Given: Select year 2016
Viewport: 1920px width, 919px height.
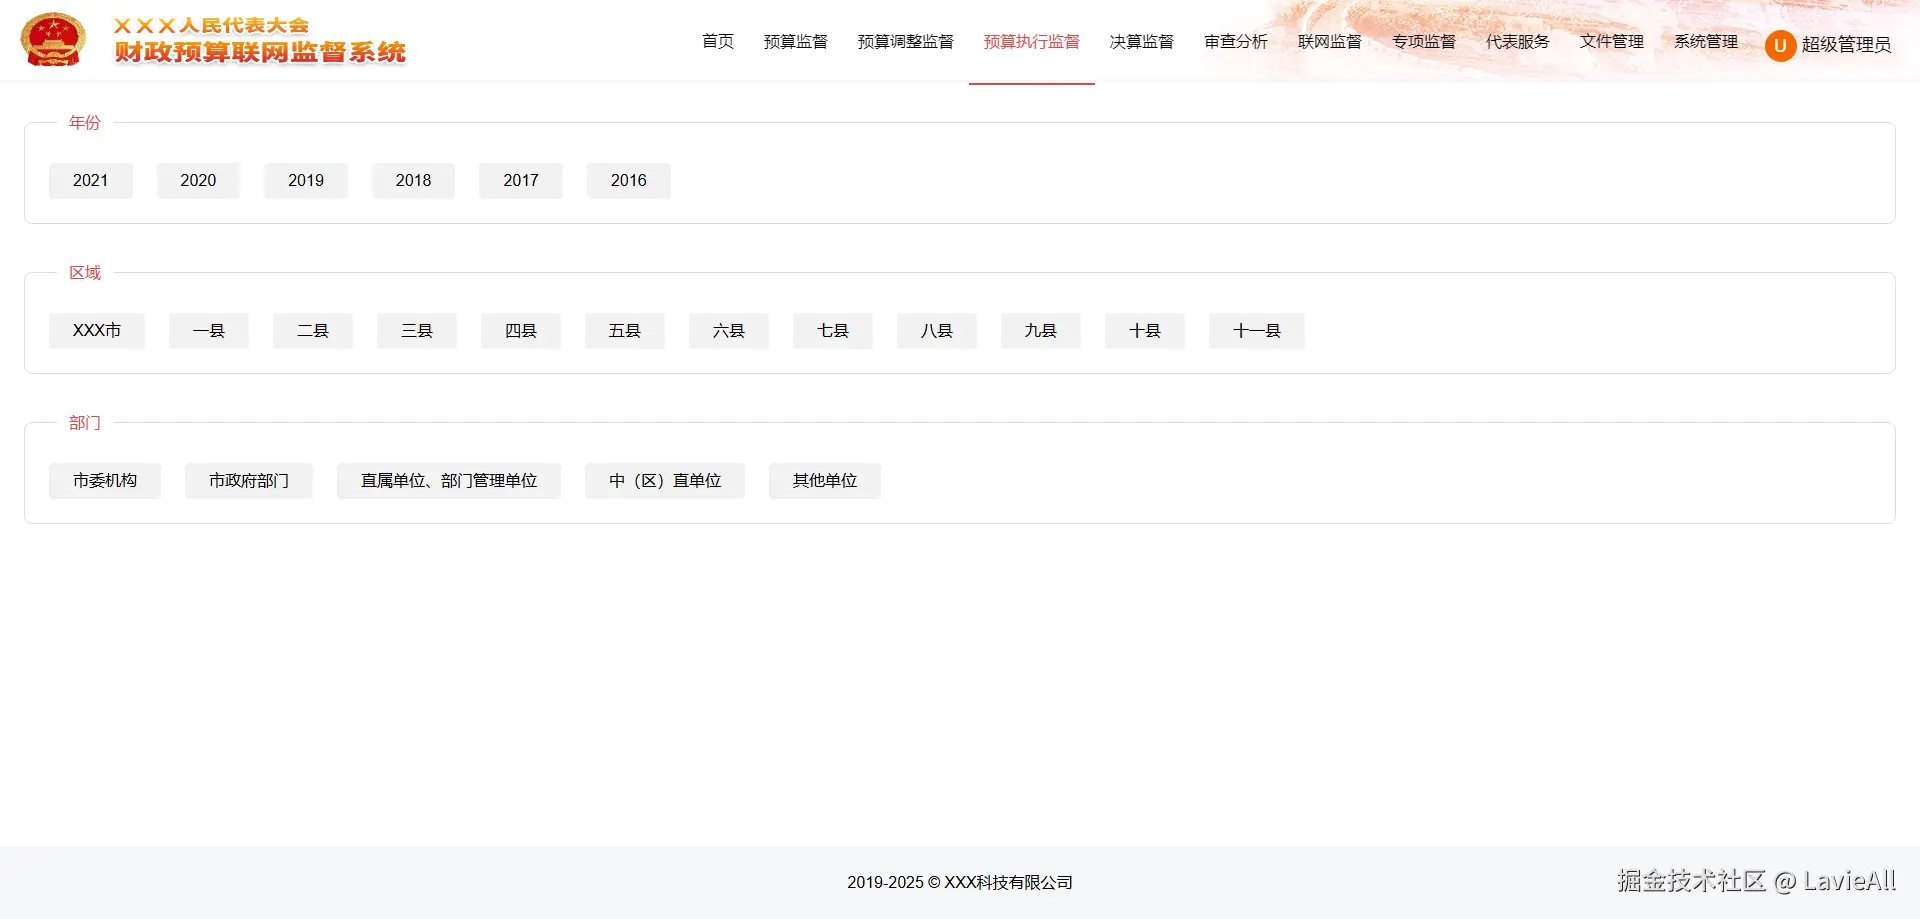Looking at the screenshot, I should [628, 180].
